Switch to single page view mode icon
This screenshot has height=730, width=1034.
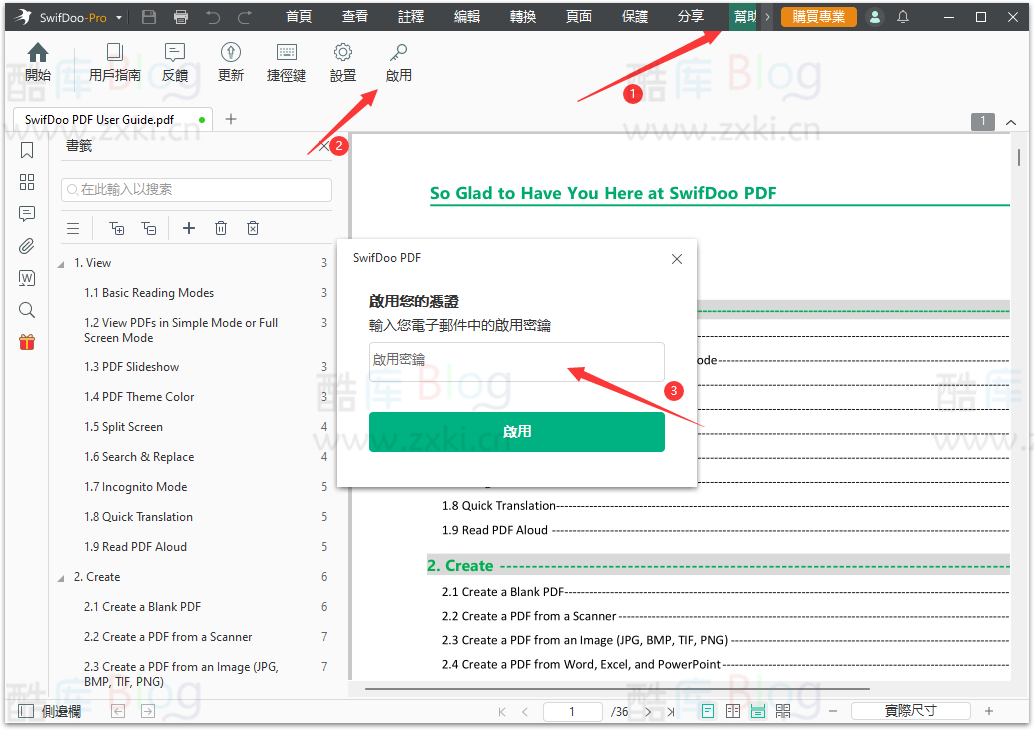[x=707, y=710]
